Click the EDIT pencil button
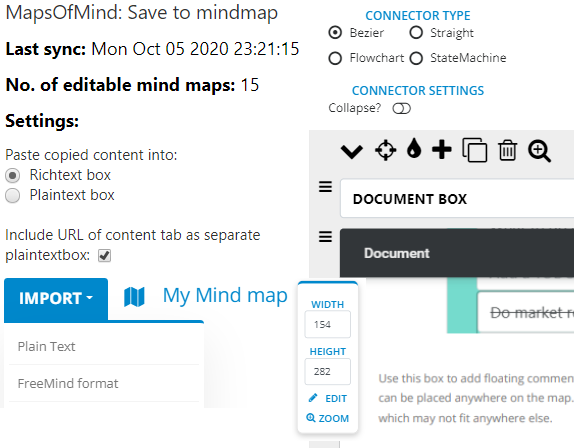Viewport: 576px width, 448px height. click(328, 398)
